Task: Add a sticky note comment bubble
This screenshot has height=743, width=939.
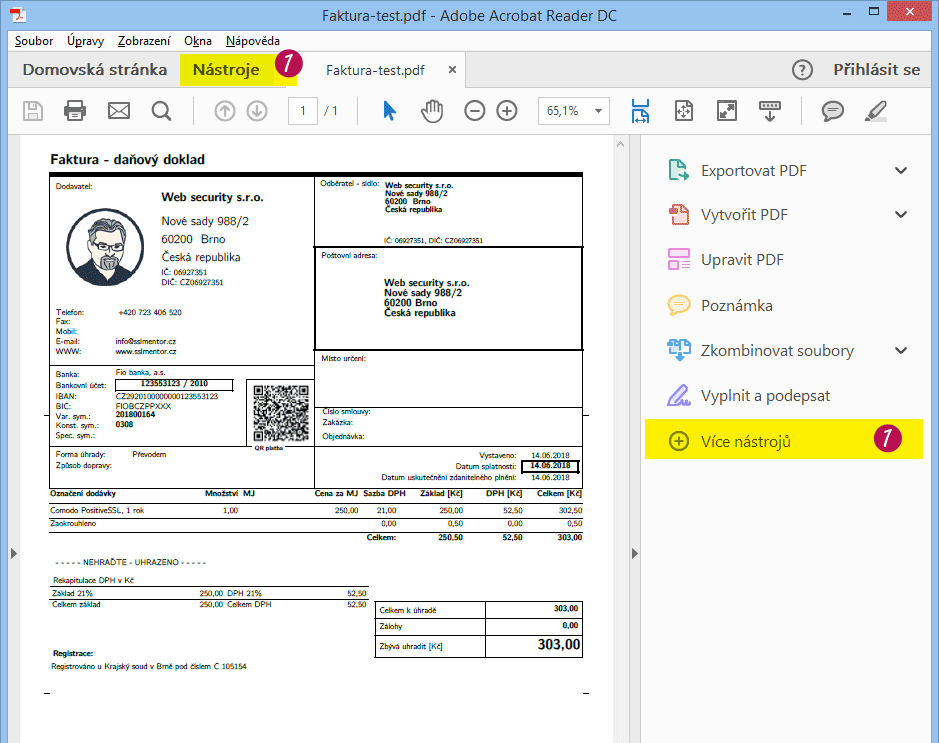Action: click(x=832, y=111)
